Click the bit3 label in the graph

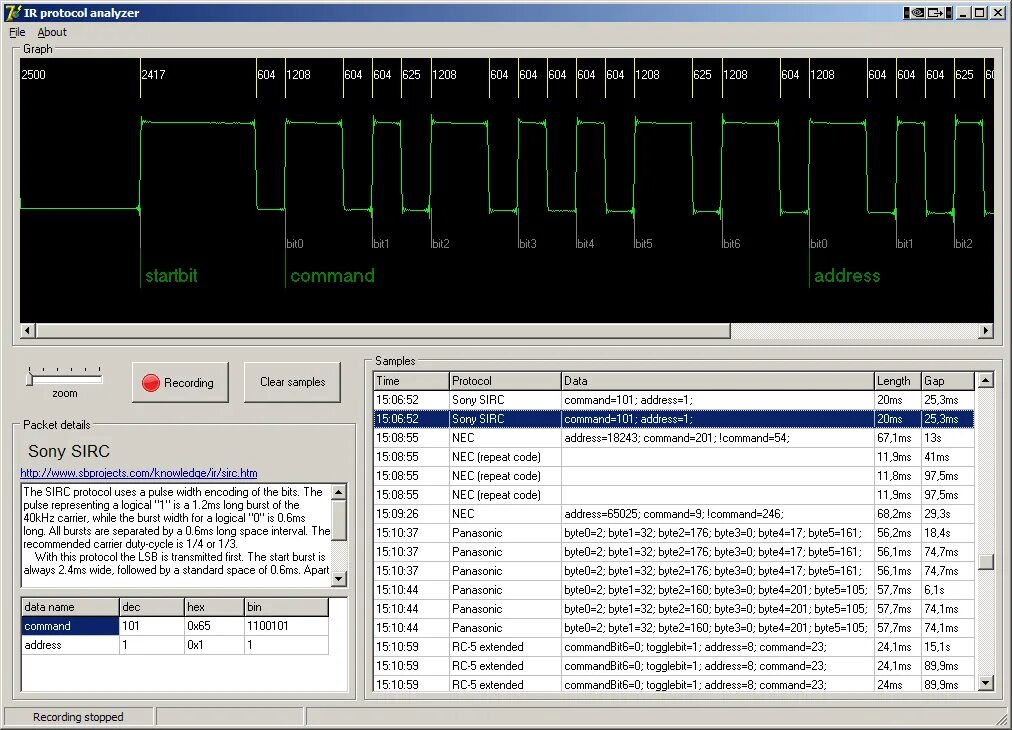[527, 244]
